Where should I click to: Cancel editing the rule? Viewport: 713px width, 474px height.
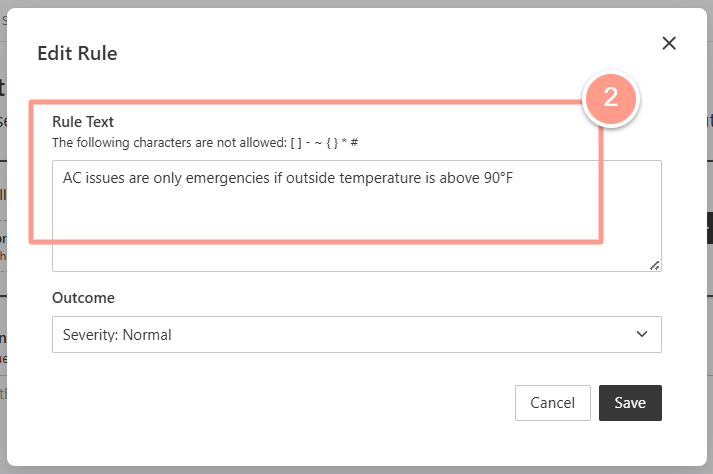pos(552,403)
